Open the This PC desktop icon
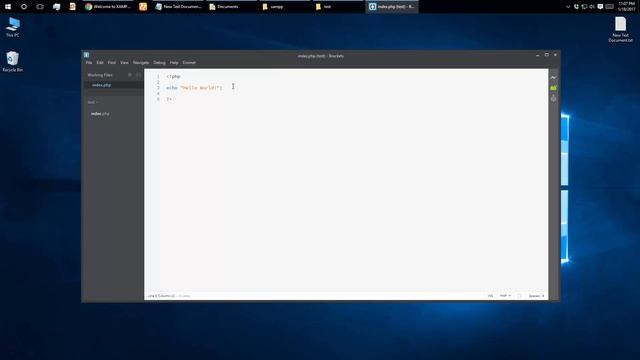 [x=13, y=27]
